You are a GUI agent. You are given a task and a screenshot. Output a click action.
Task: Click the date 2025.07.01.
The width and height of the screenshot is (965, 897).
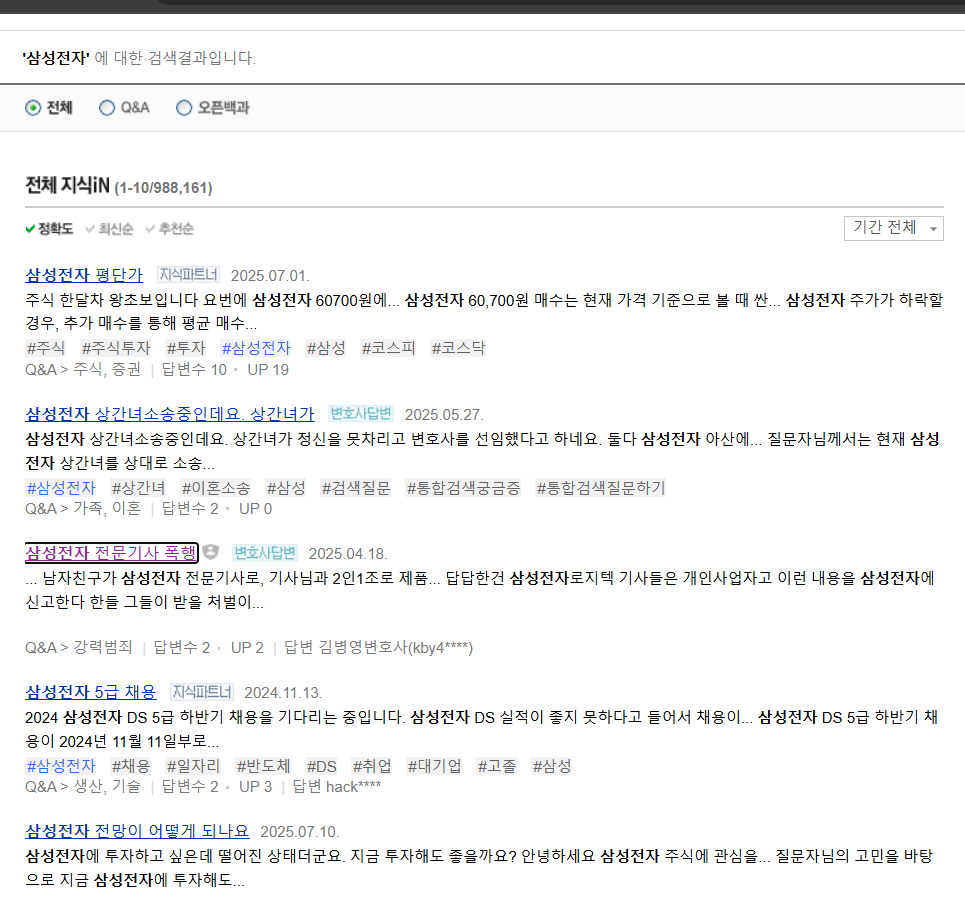coord(270,276)
